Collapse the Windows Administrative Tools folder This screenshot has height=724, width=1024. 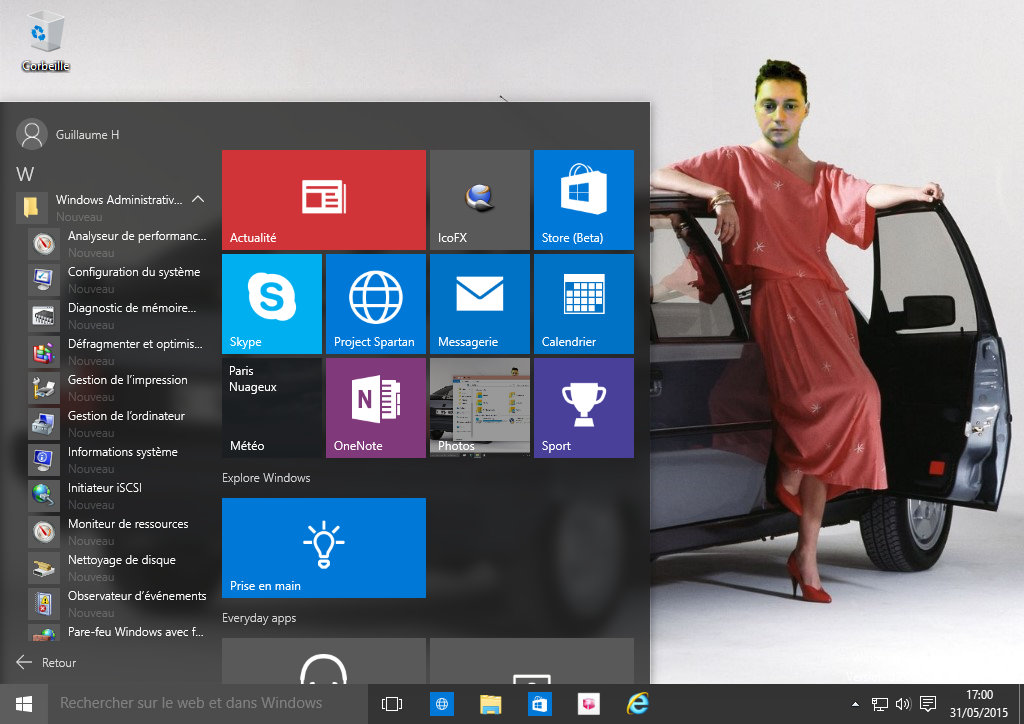pyautogui.click(x=198, y=199)
